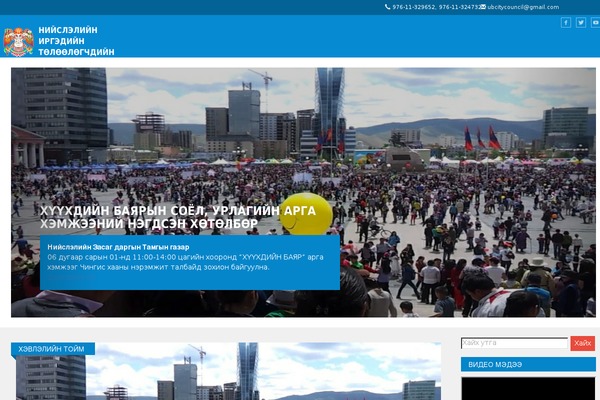Open the ВИДЕО МЭДЭЭ section header

528,364
